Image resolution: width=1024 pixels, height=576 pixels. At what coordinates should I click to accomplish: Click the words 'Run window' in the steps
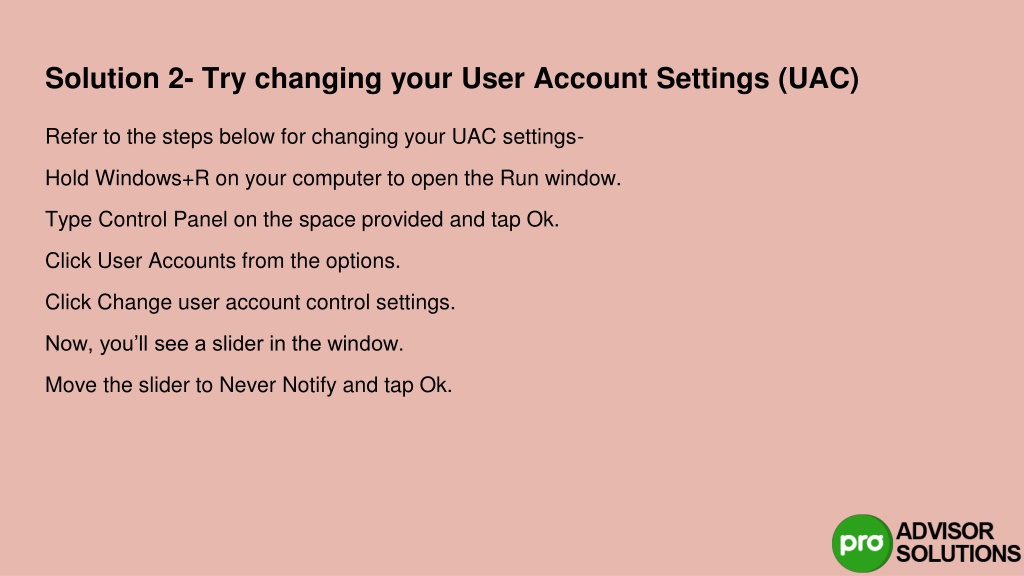pos(560,178)
